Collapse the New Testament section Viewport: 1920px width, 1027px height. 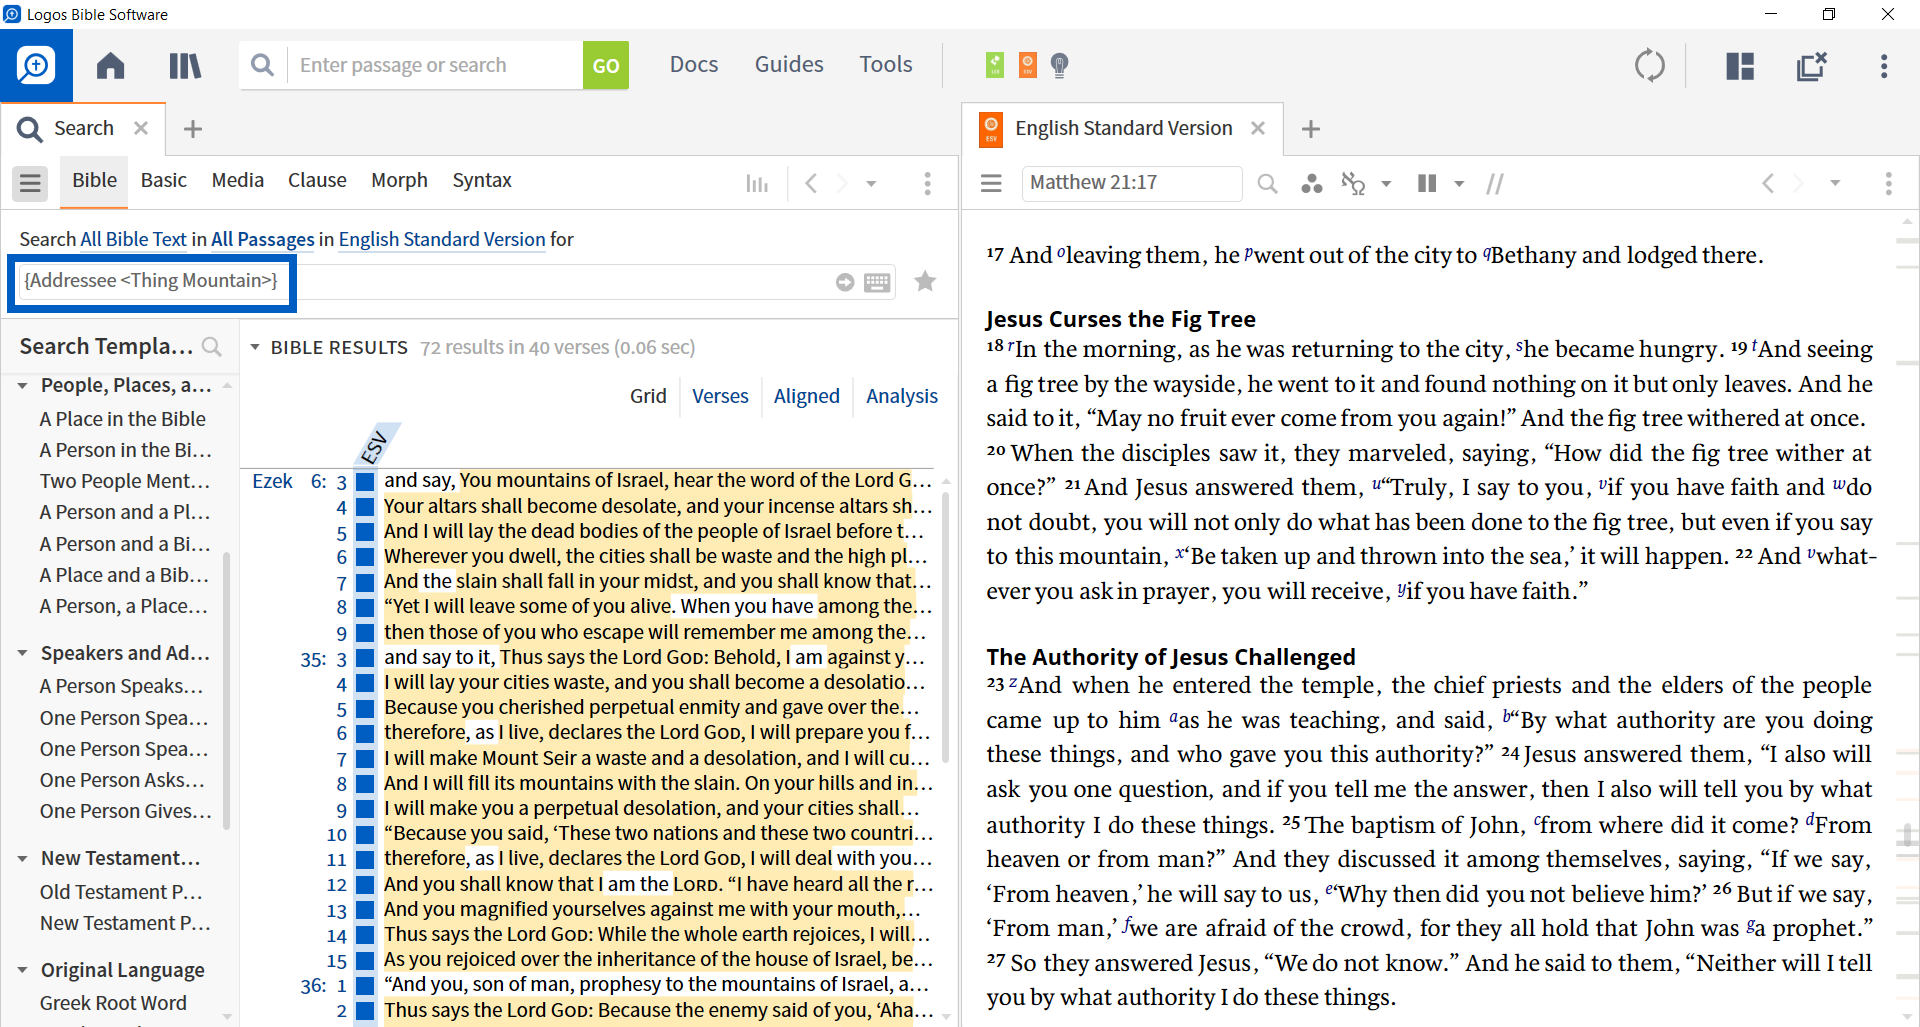coord(22,858)
